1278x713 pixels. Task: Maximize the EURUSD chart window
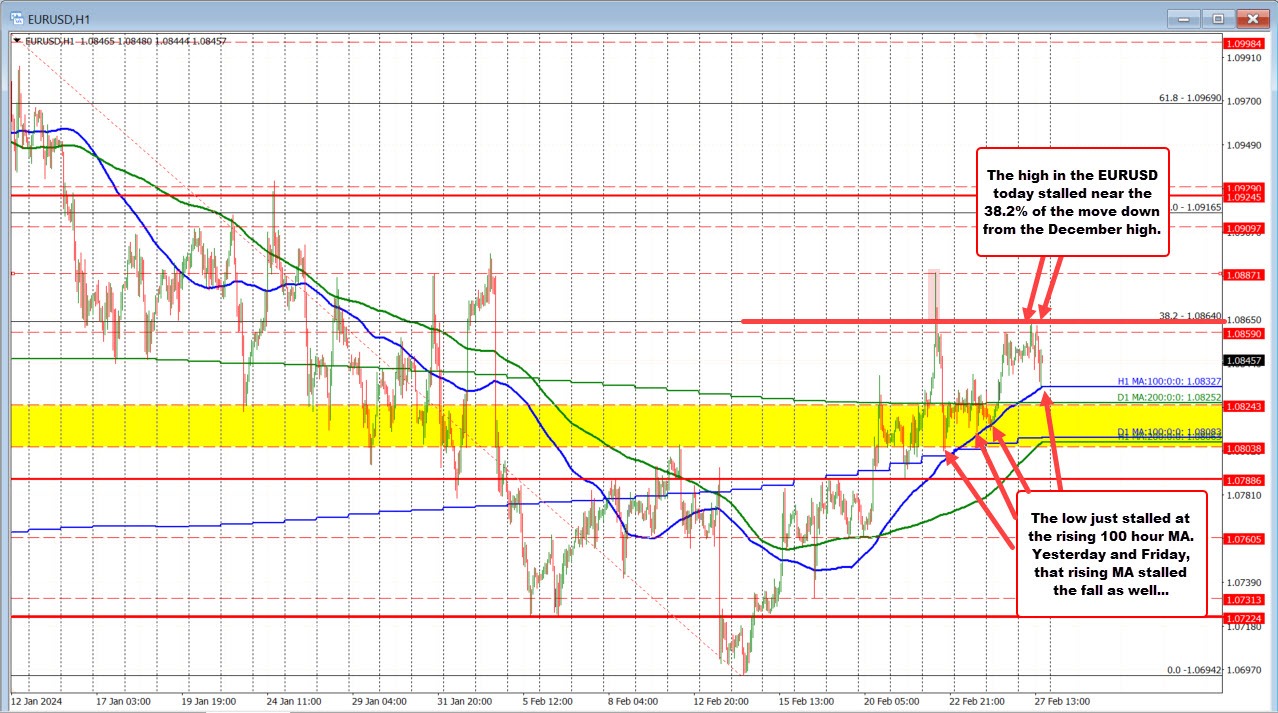(1218, 18)
